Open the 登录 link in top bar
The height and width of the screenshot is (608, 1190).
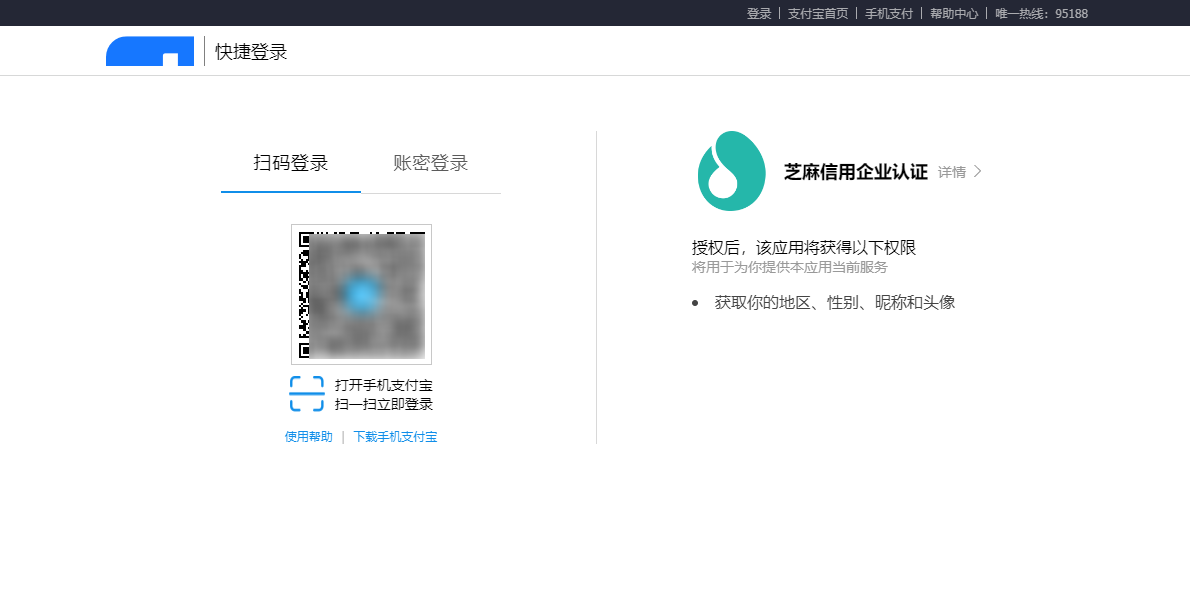[x=759, y=13]
